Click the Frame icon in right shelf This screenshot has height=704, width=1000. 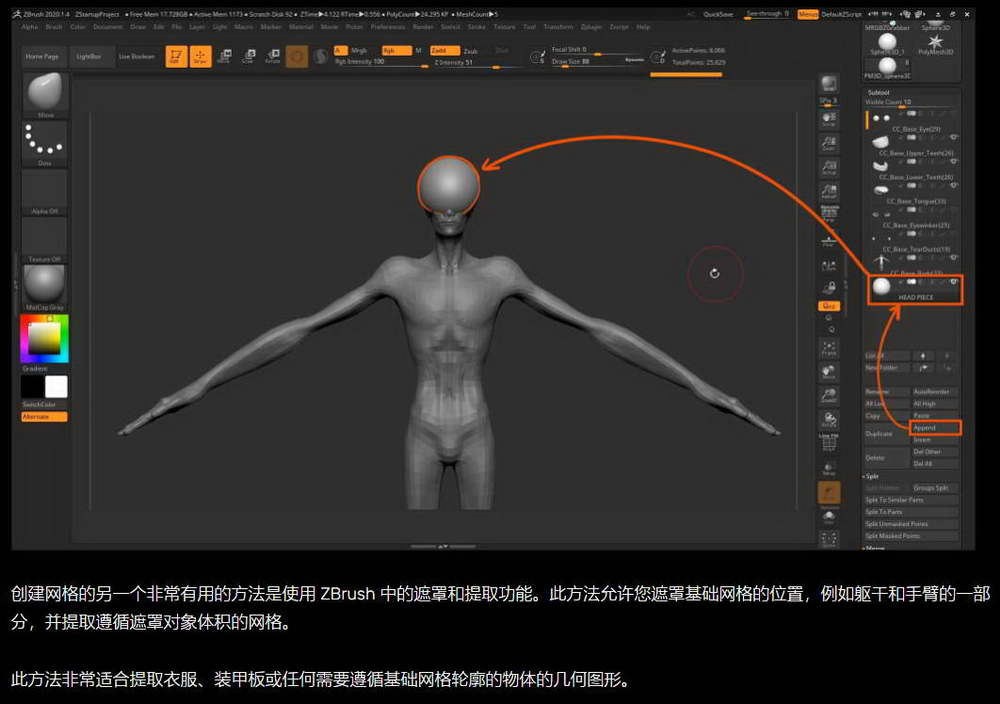tap(829, 348)
